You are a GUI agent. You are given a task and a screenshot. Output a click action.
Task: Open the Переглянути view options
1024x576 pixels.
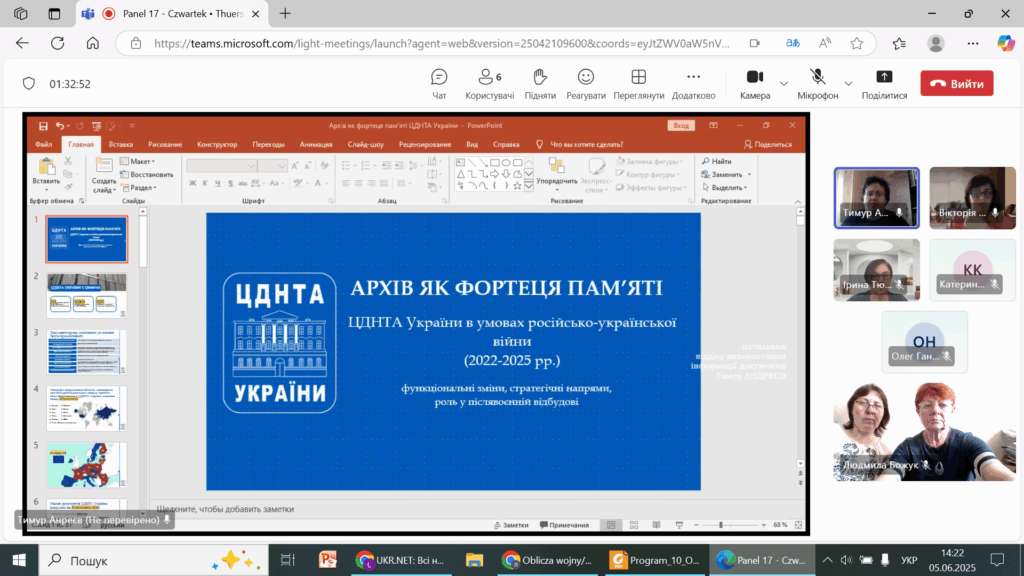639,84
